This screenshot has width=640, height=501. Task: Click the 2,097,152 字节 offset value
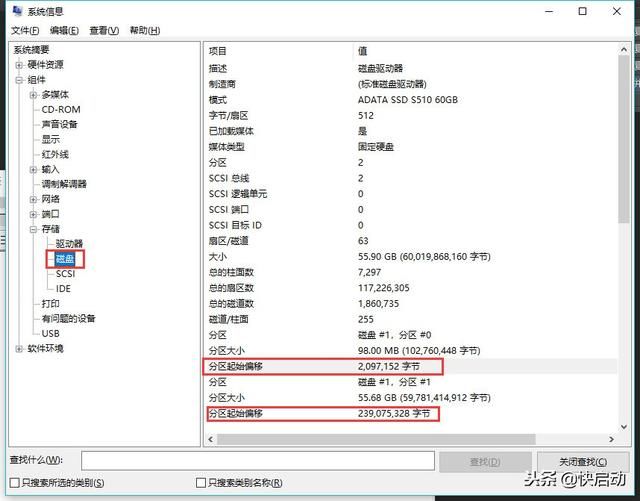(x=389, y=367)
